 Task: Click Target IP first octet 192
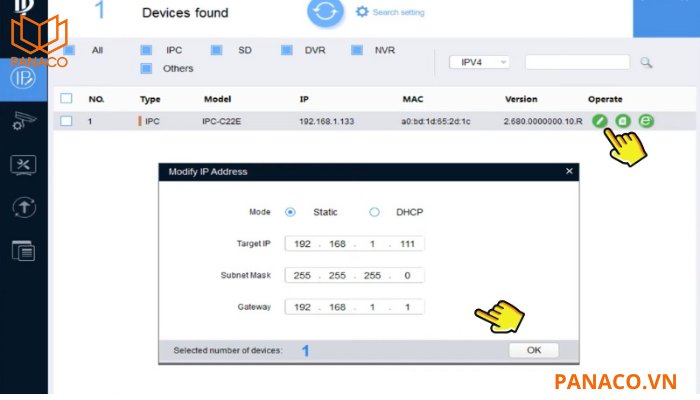pos(302,244)
